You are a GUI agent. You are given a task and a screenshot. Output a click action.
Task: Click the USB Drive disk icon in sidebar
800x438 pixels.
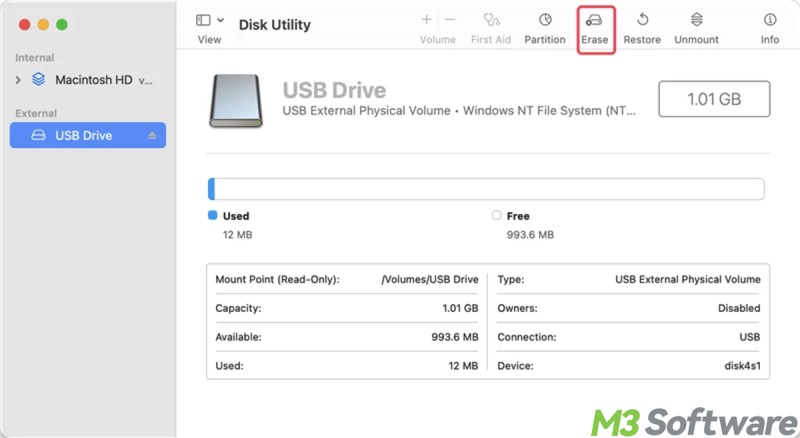(x=38, y=135)
